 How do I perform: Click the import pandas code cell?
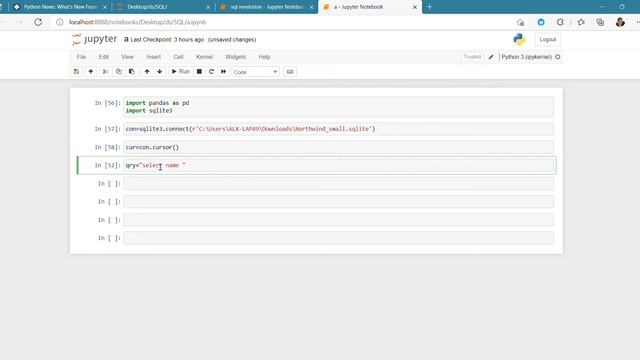(x=338, y=107)
